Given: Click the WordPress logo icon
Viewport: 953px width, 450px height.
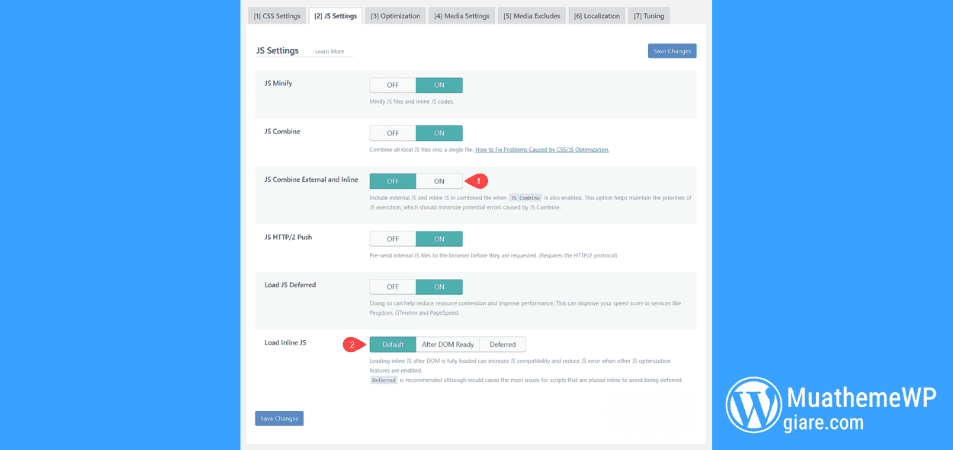Looking at the screenshot, I should pyautogui.click(x=753, y=405).
